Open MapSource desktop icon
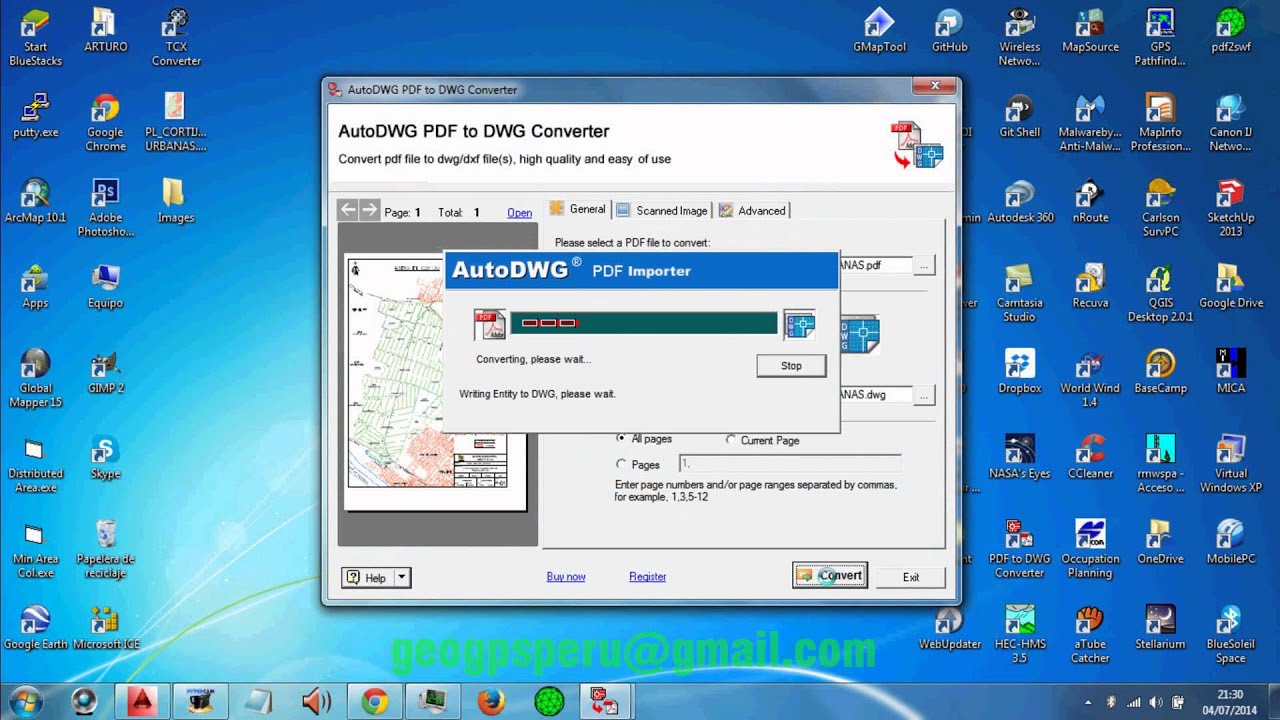Screen dimensions: 1280x720 [x=1090, y=30]
